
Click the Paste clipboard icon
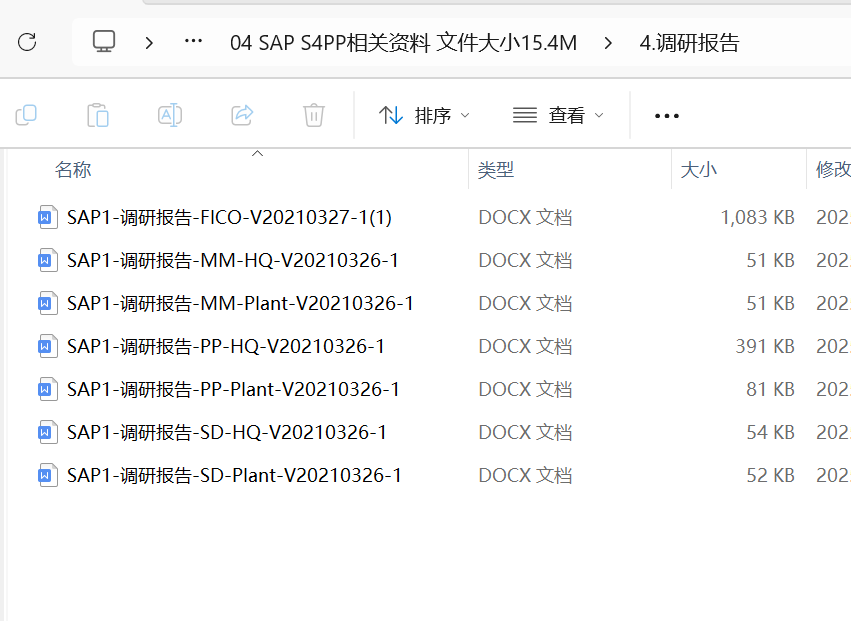click(x=98, y=115)
